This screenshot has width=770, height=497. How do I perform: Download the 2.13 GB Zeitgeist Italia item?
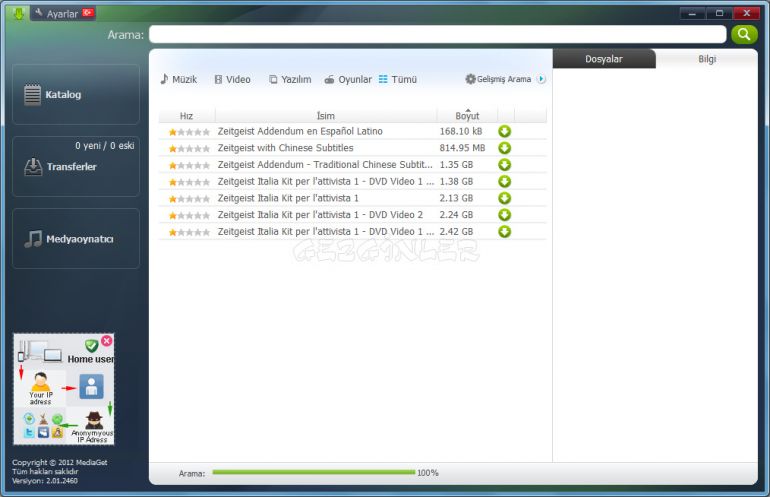point(504,198)
